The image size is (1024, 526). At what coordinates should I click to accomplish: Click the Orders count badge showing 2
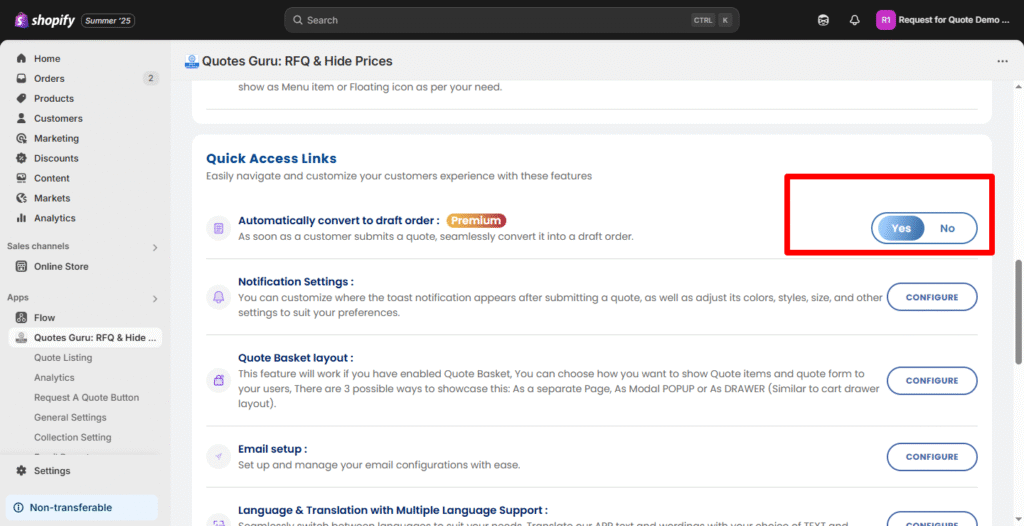point(151,78)
